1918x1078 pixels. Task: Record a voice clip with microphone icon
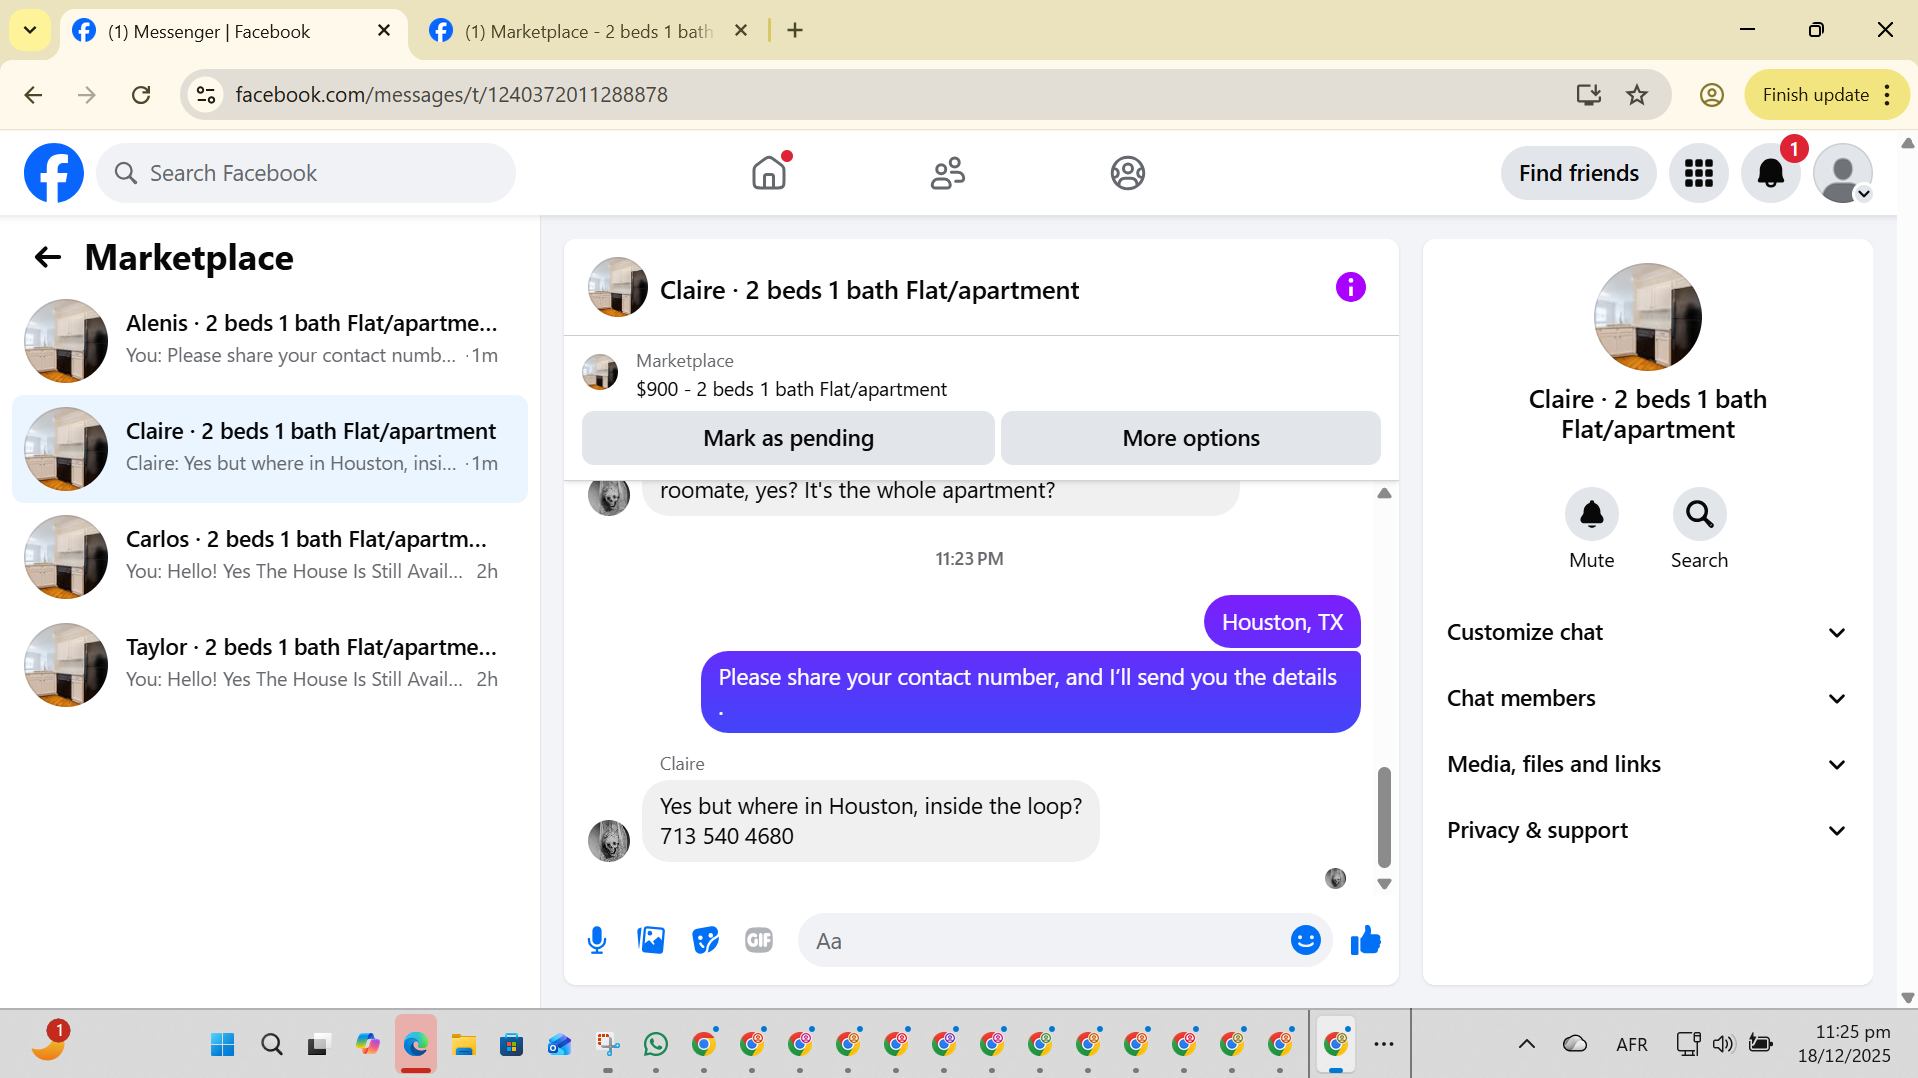597,940
